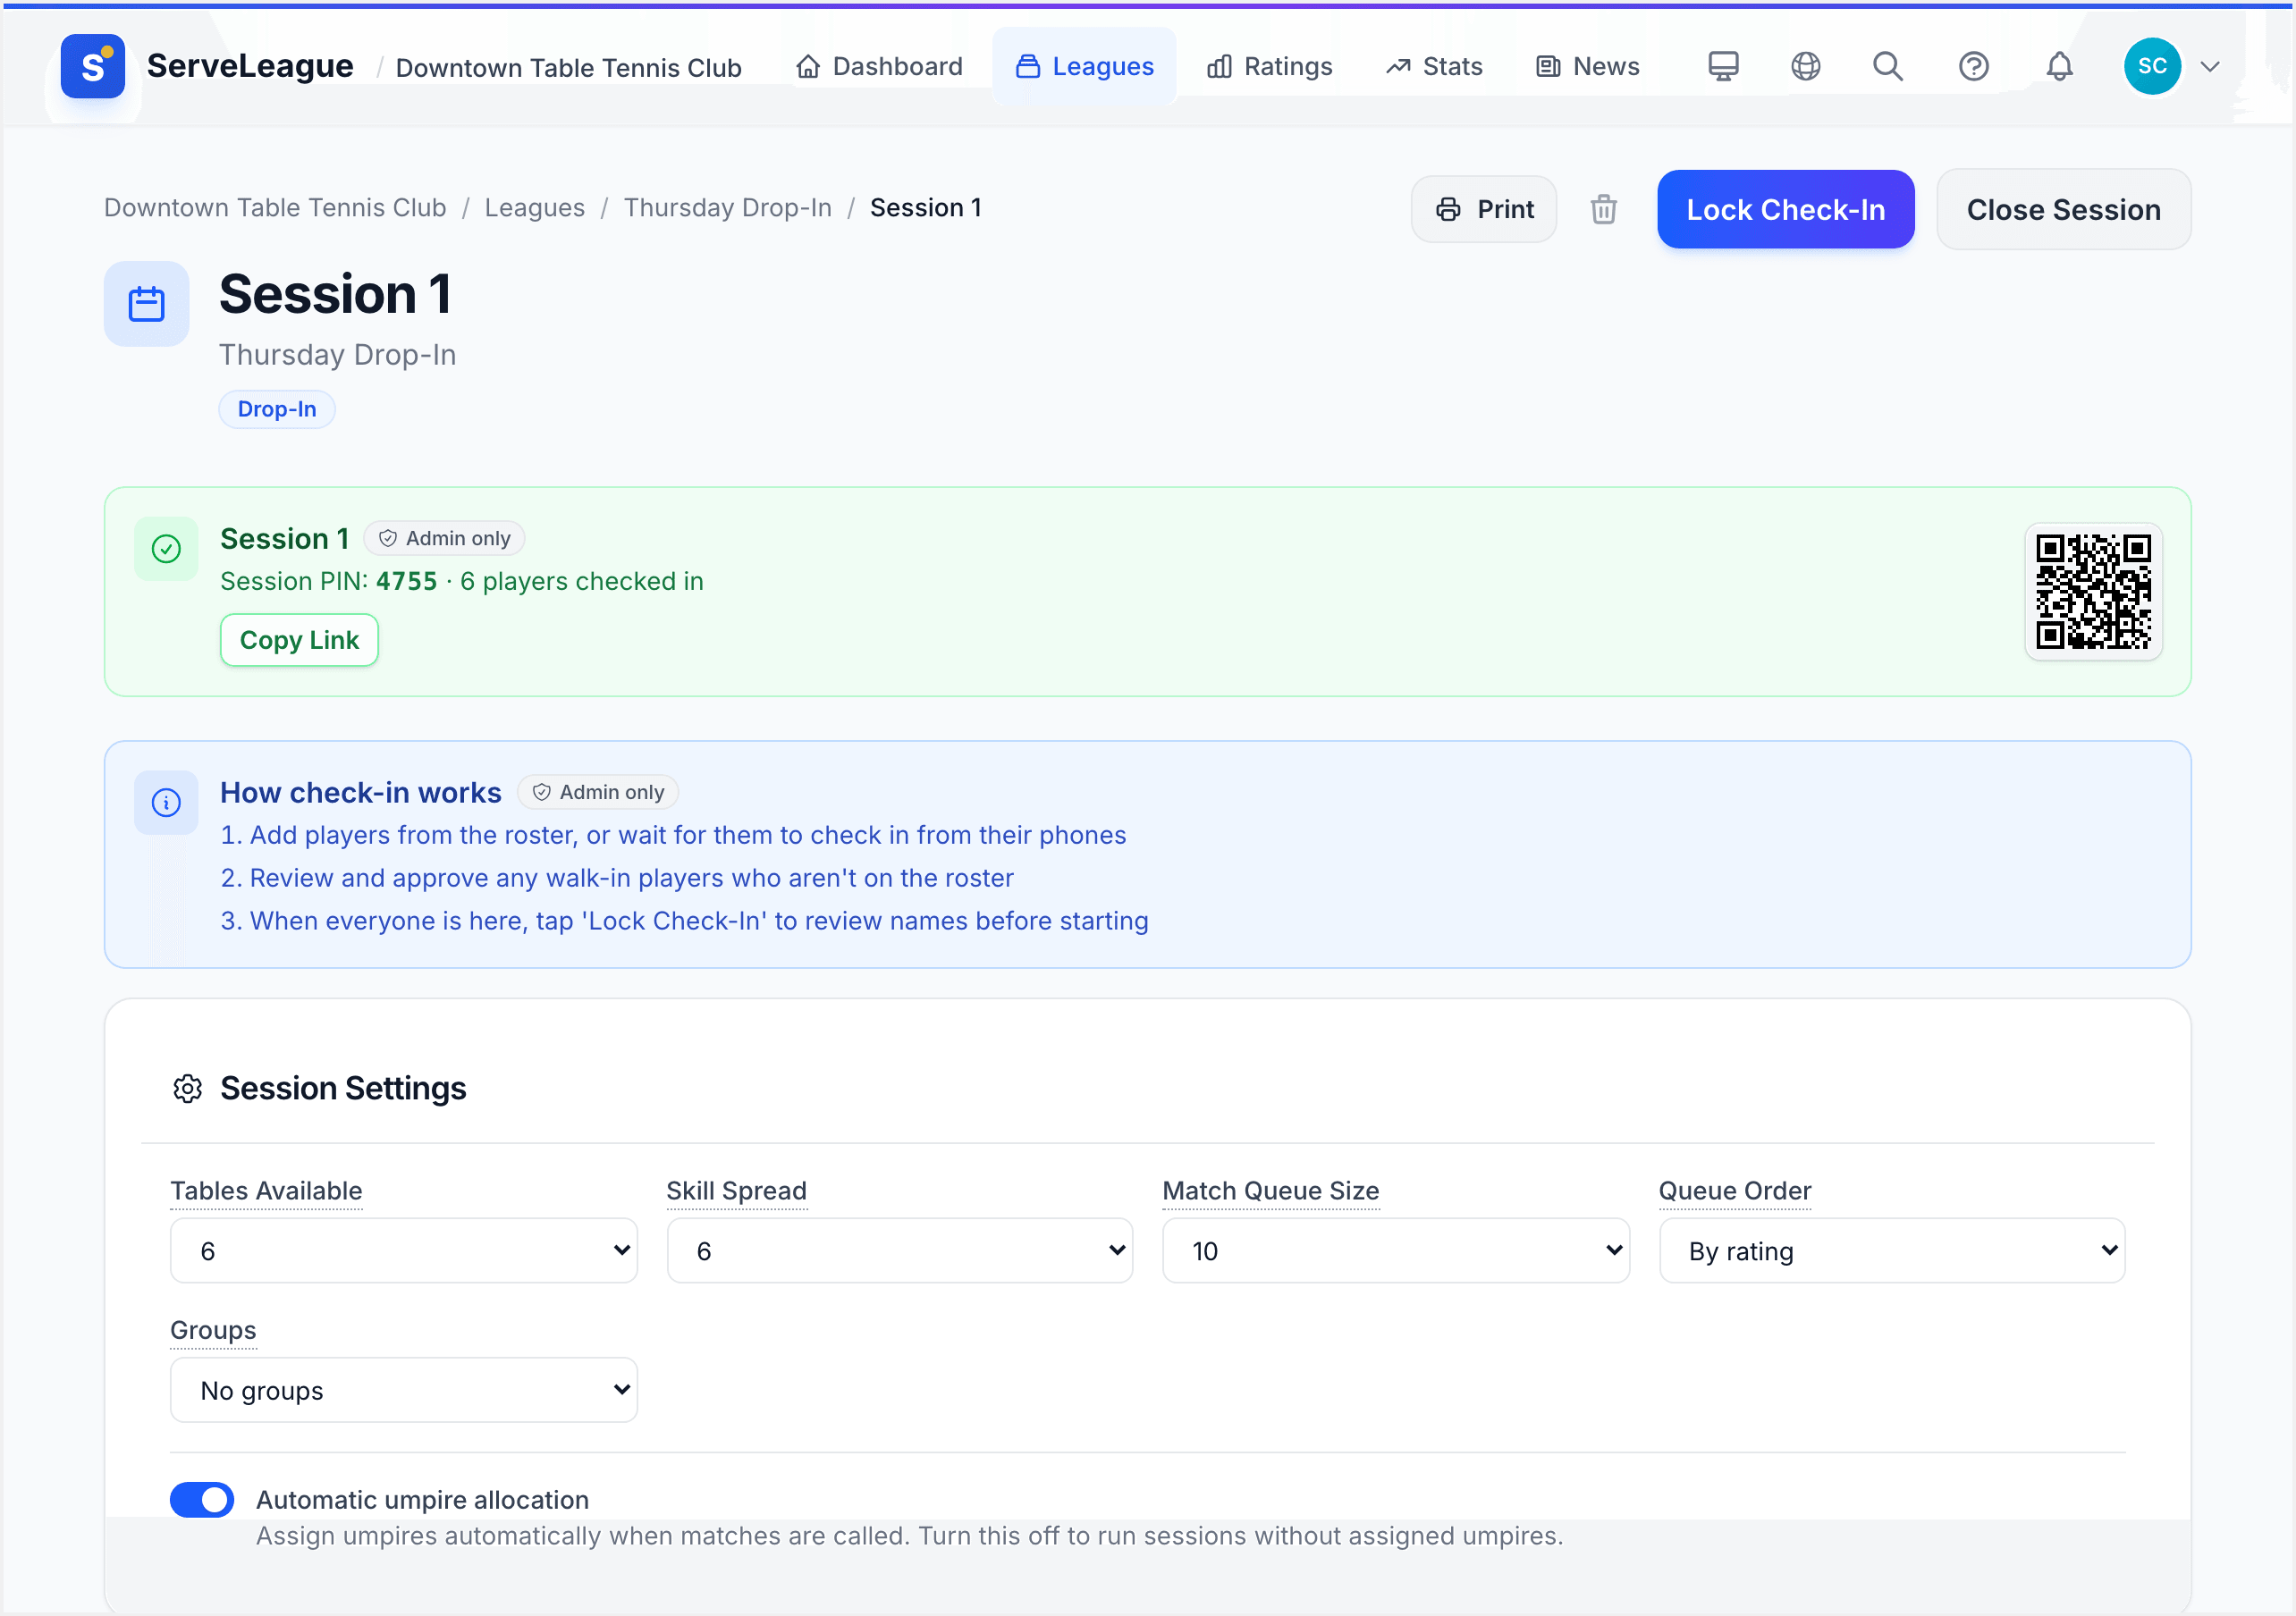
Task: Click Admin only badge beside How check-in works
Action: point(598,792)
